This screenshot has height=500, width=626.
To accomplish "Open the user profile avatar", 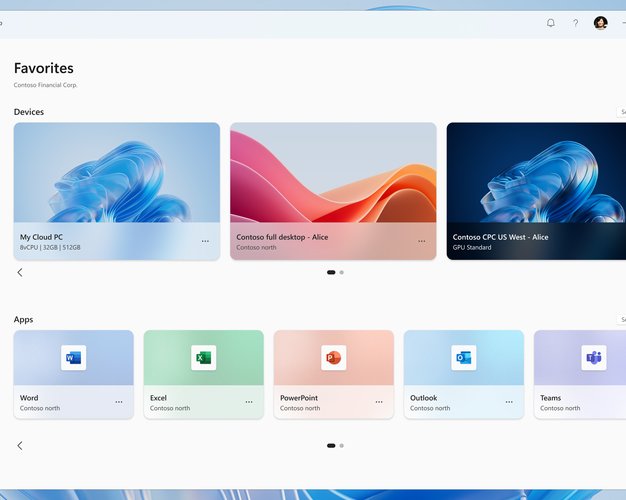I will (x=600, y=23).
